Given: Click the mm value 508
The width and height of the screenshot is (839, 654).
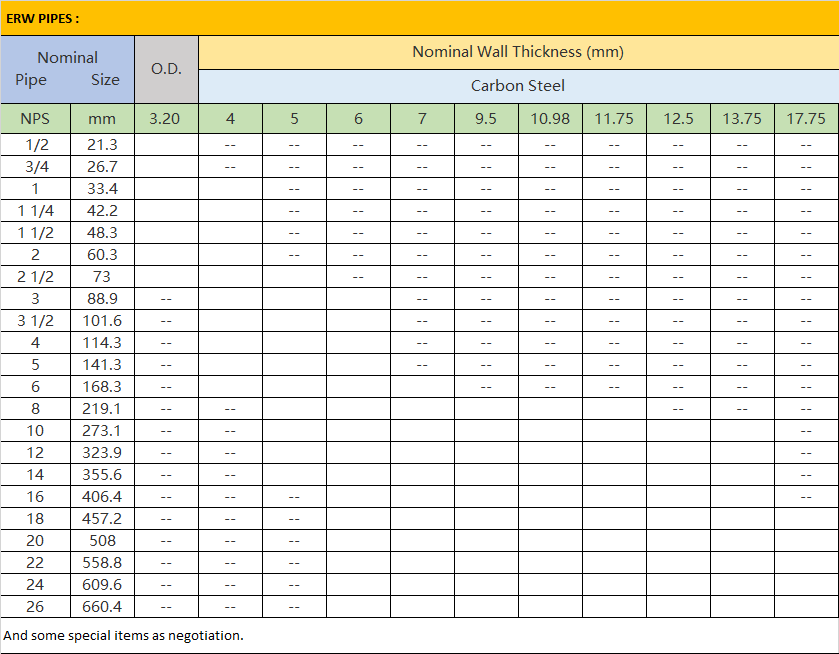Looking at the screenshot, I should 102,541.
